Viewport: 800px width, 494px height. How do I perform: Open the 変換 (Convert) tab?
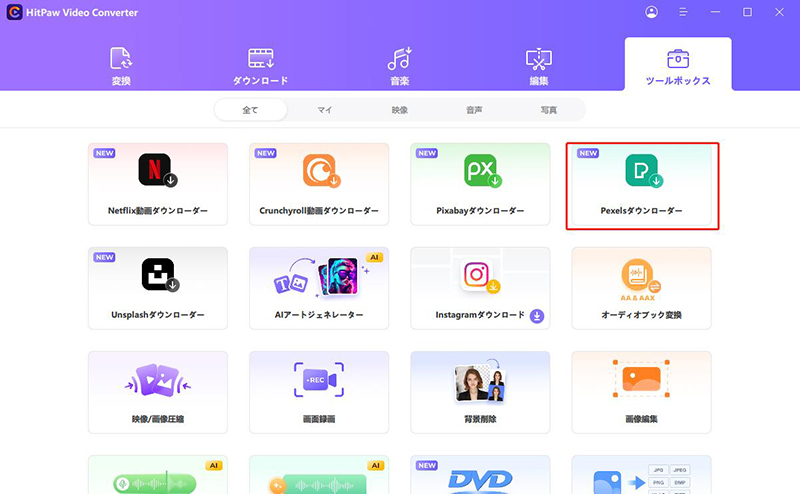tap(121, 65)
